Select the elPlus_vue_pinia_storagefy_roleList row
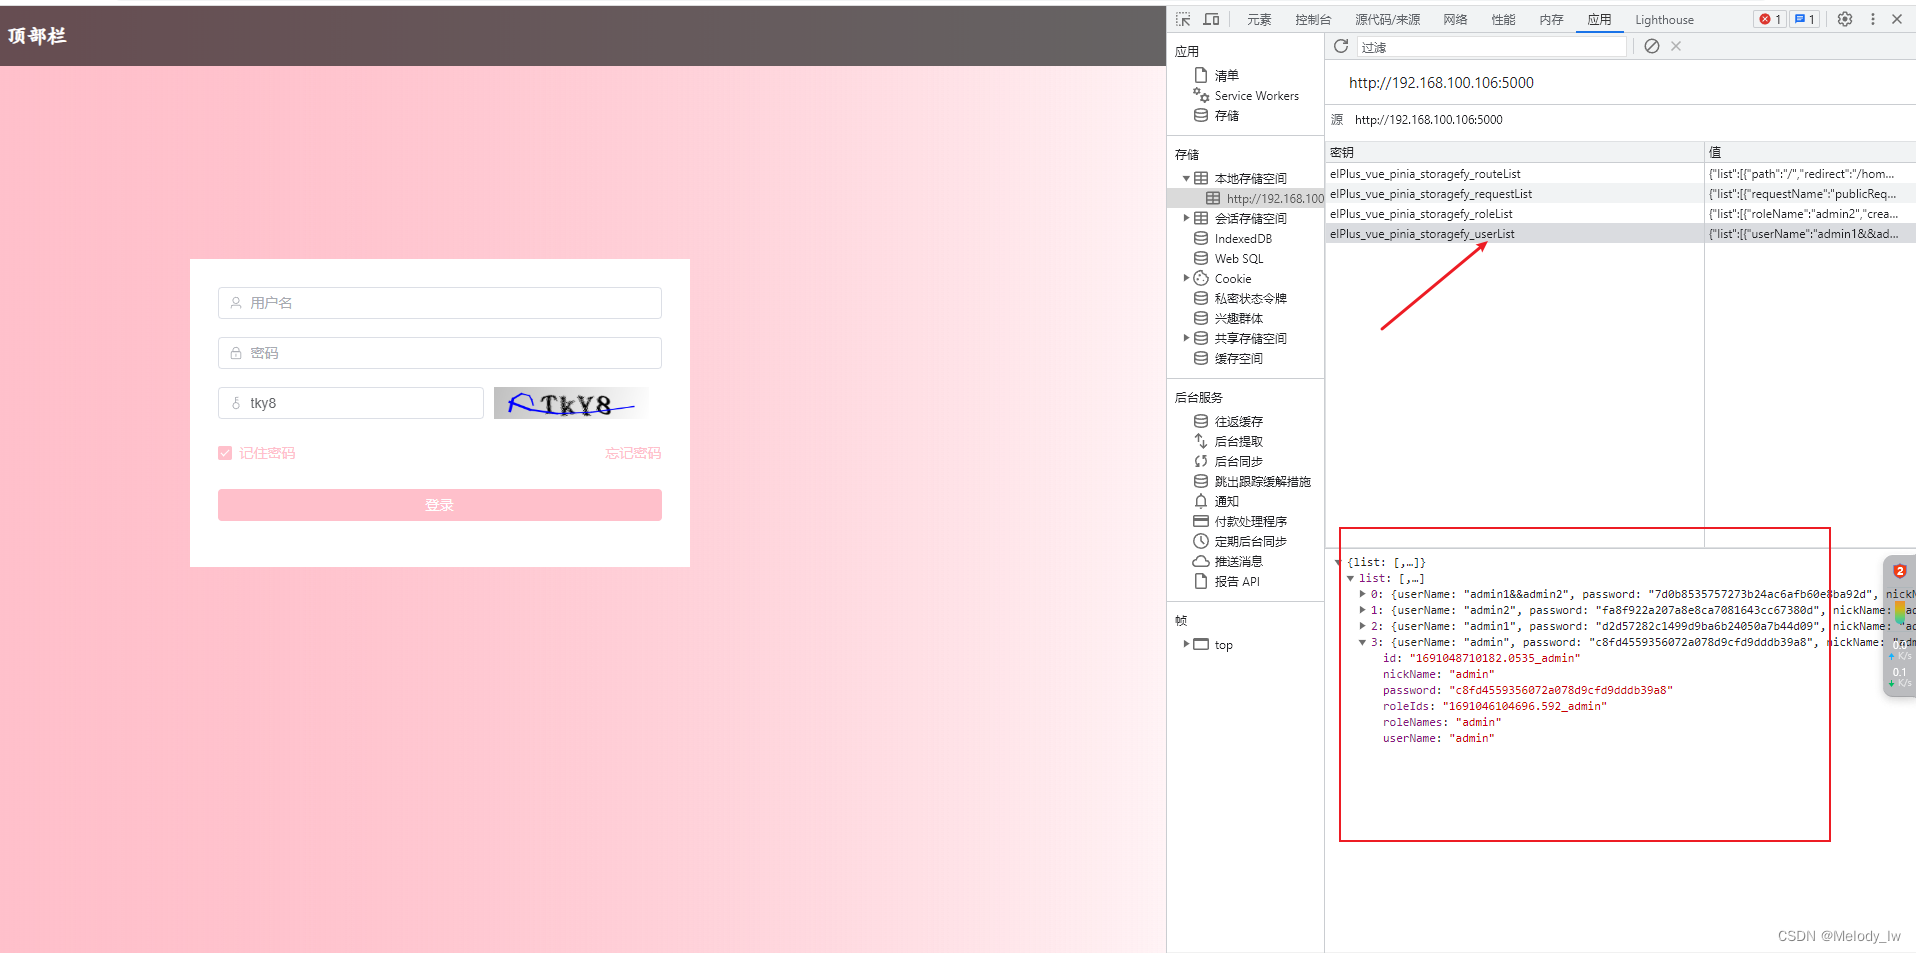This screenshot has width=1916, height=953. coord(1620,214)
